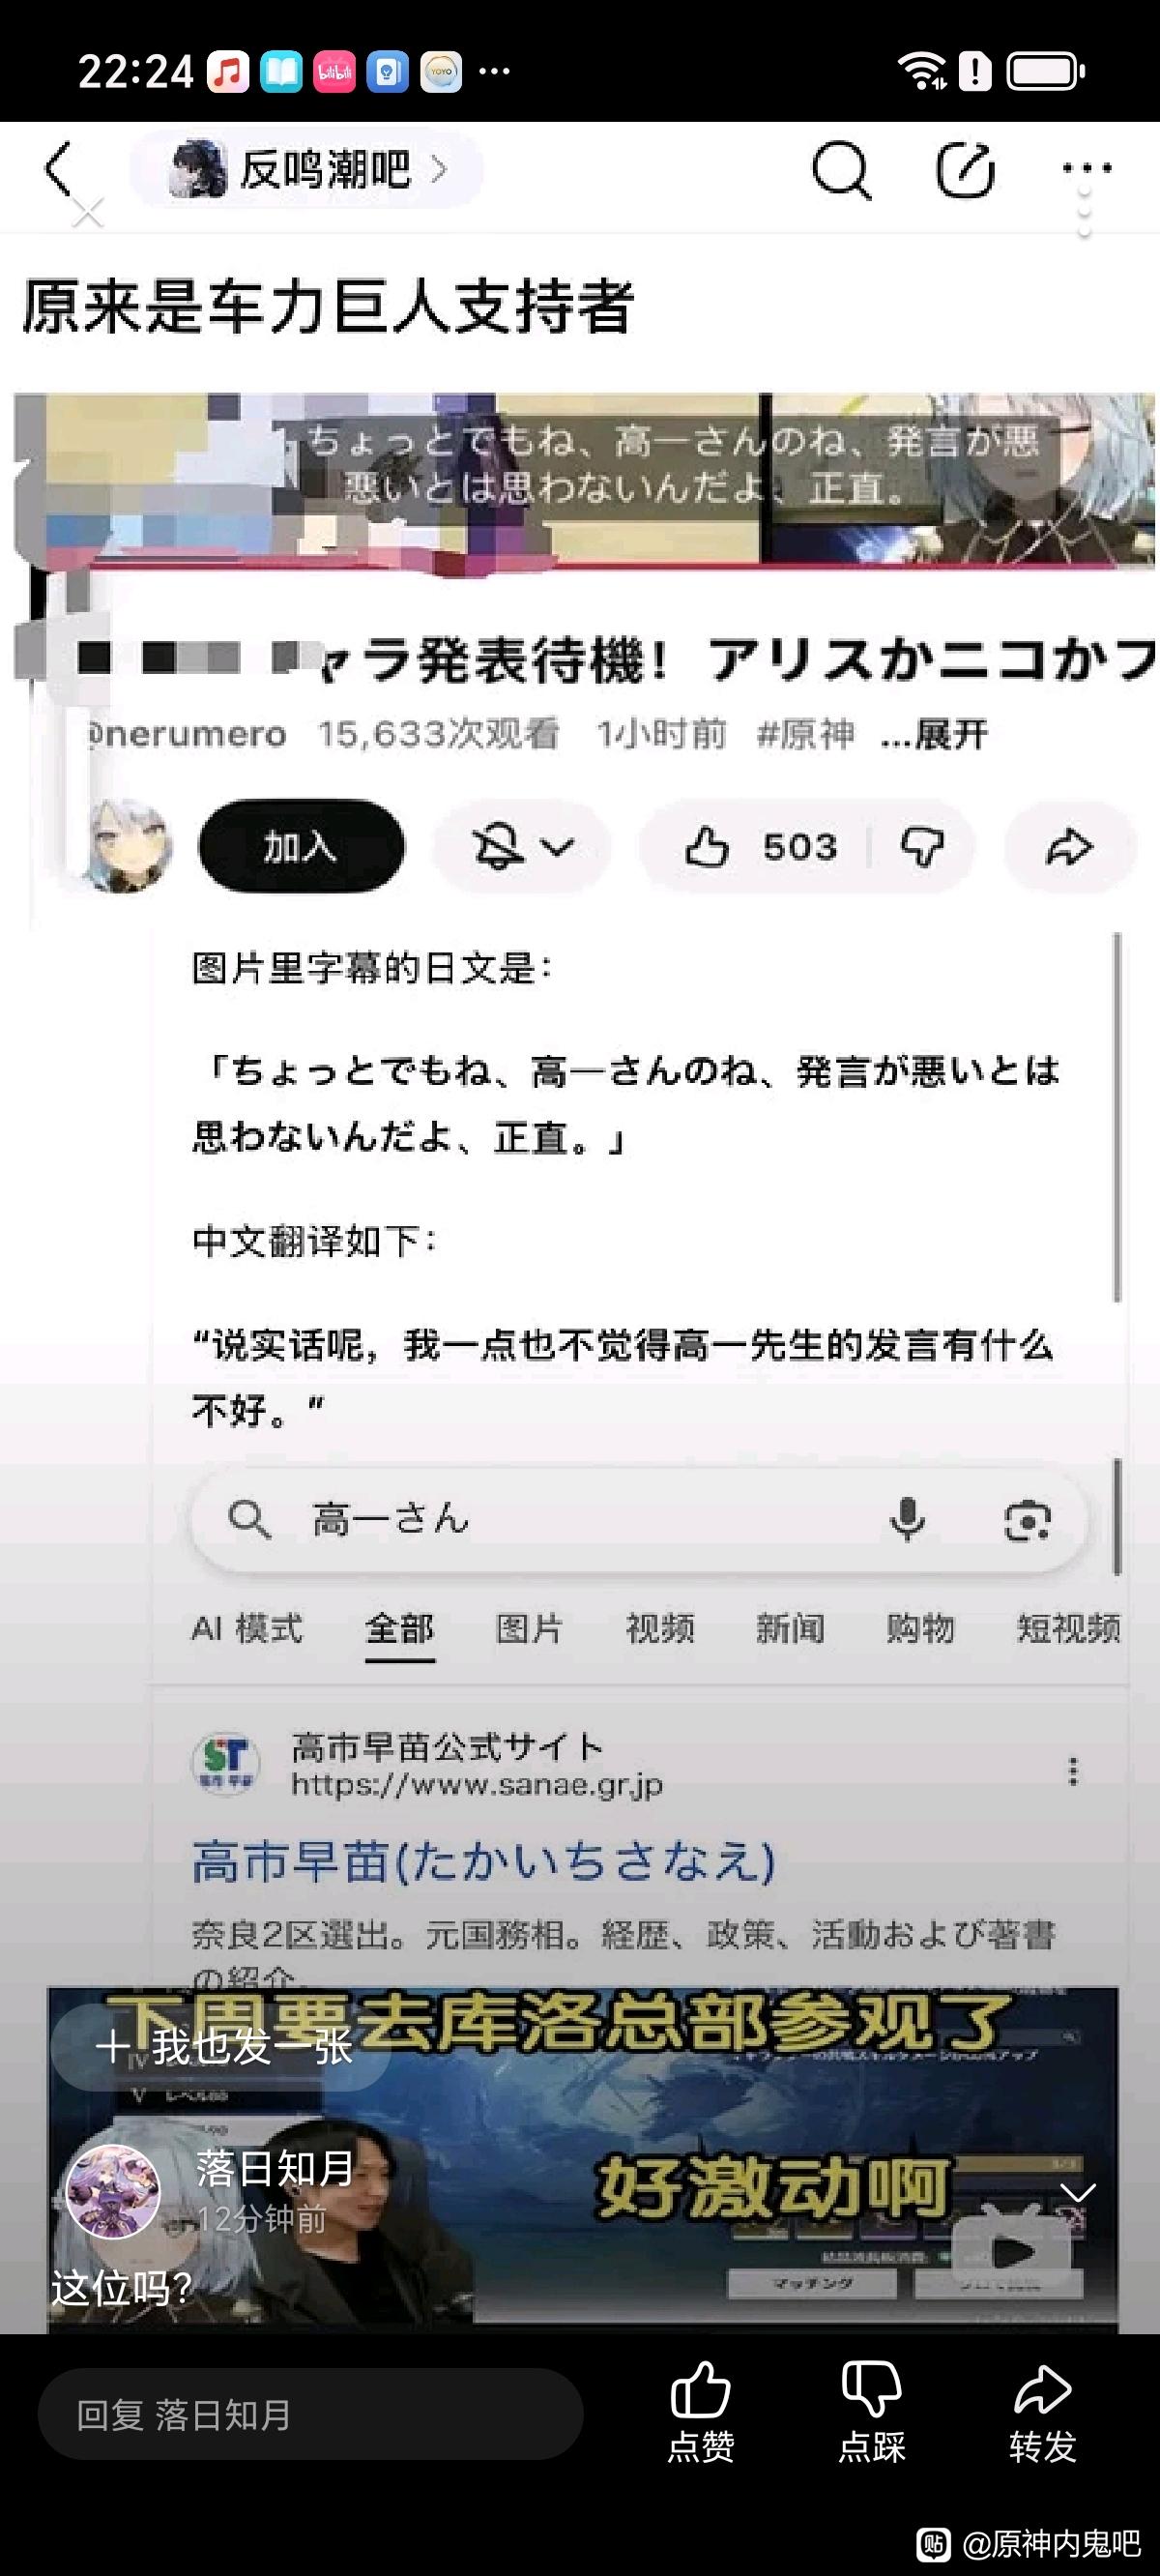Open the 反鸣潮吧 forum chevron
Image resolution: width=1160 pixels, height=2576 pixels.
coord(438,169)
